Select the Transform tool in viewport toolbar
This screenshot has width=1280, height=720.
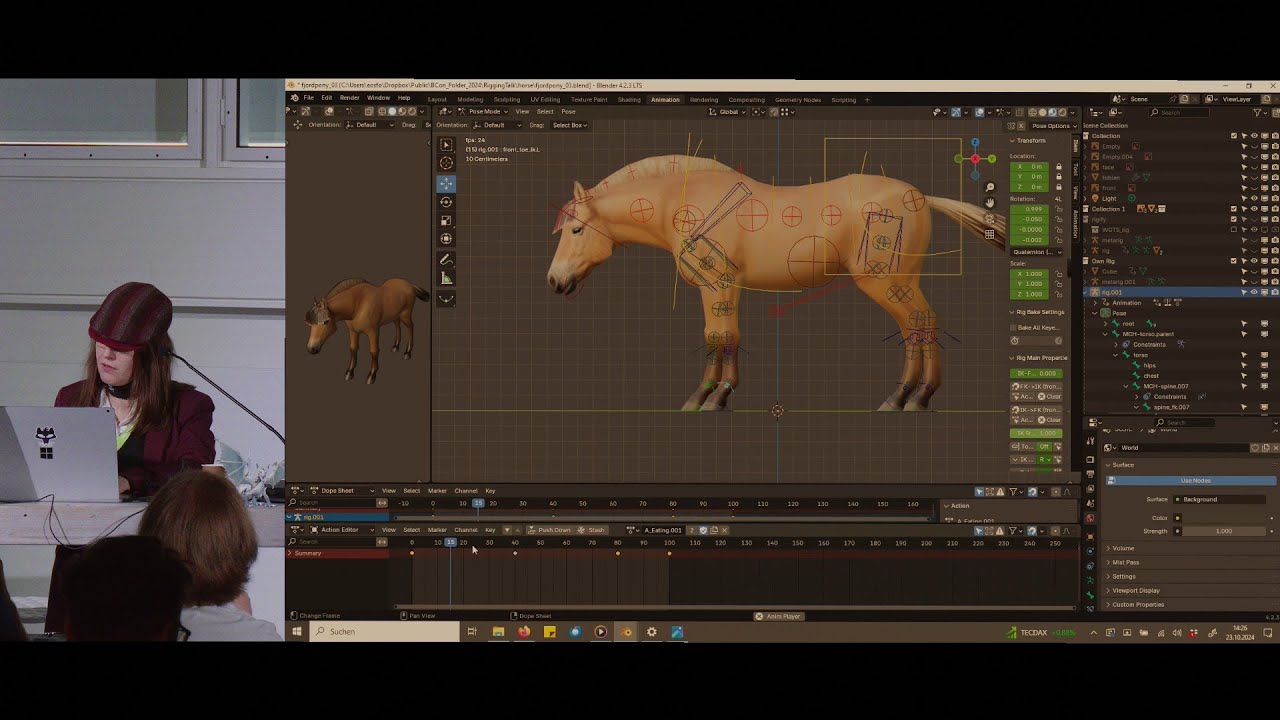coord(446,238)
